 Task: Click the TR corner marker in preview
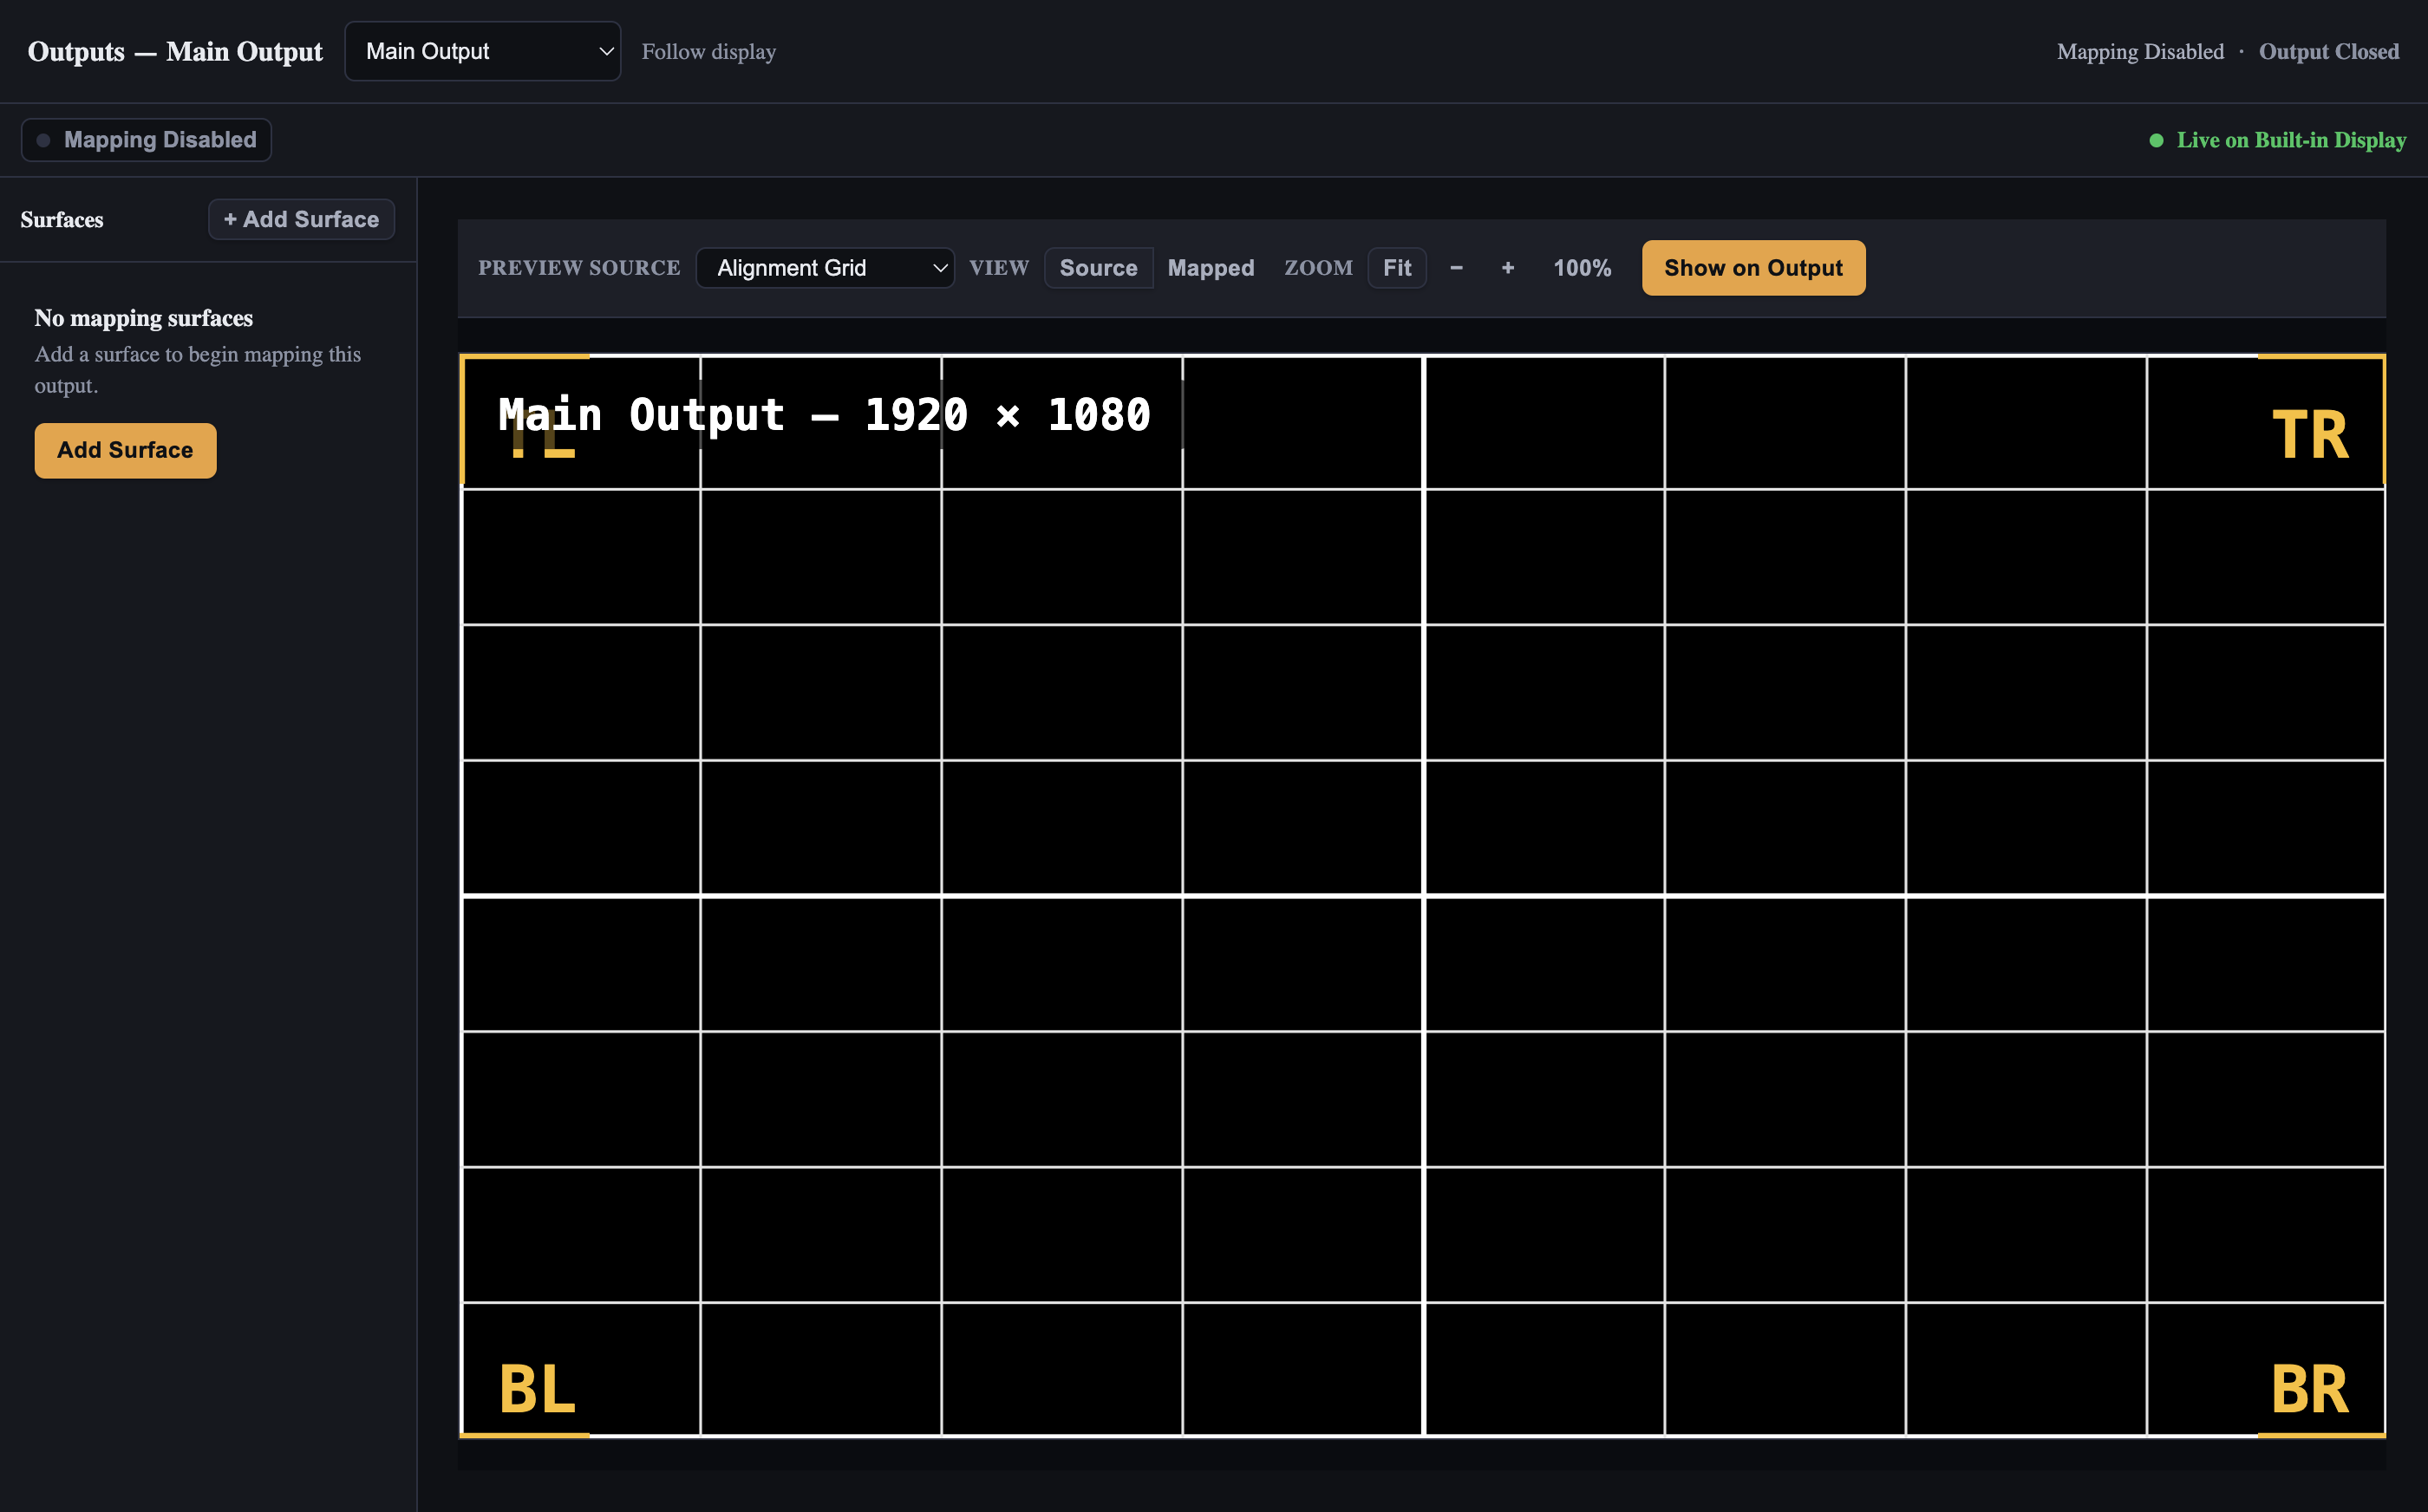(x=2309, y=435)
